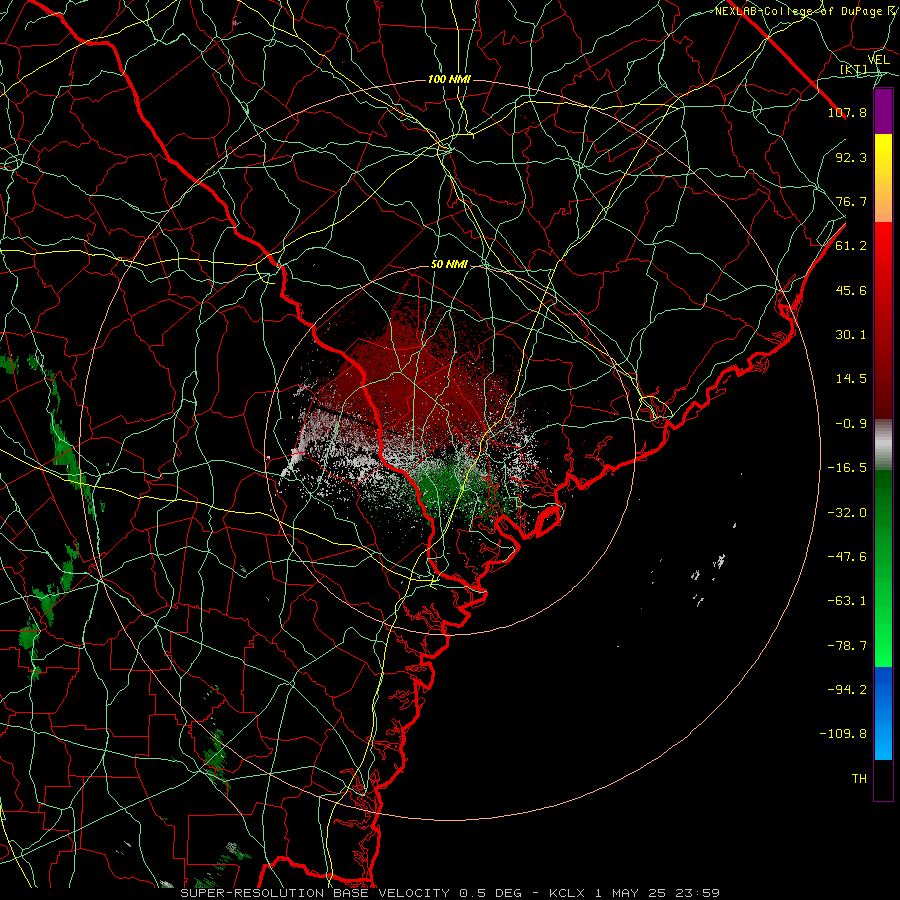Click the 14.5 legend value
Screen dimensions: 900x900
click(851, 379)
